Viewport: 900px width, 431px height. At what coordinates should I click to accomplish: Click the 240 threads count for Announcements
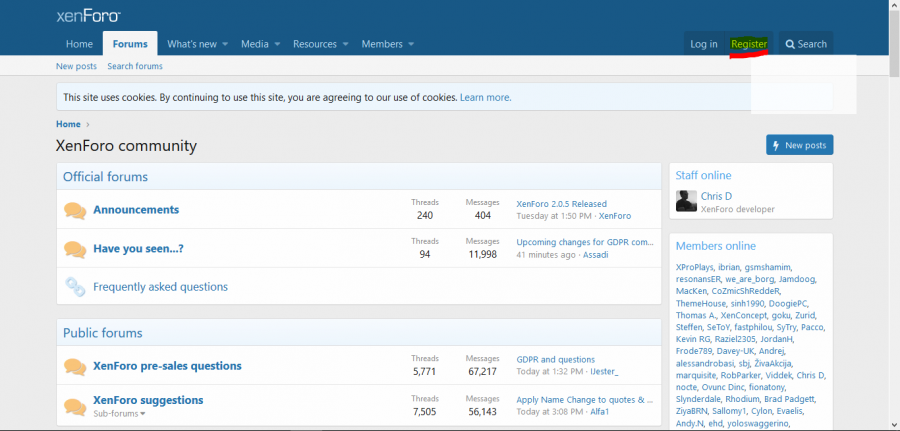click(425, 216)
